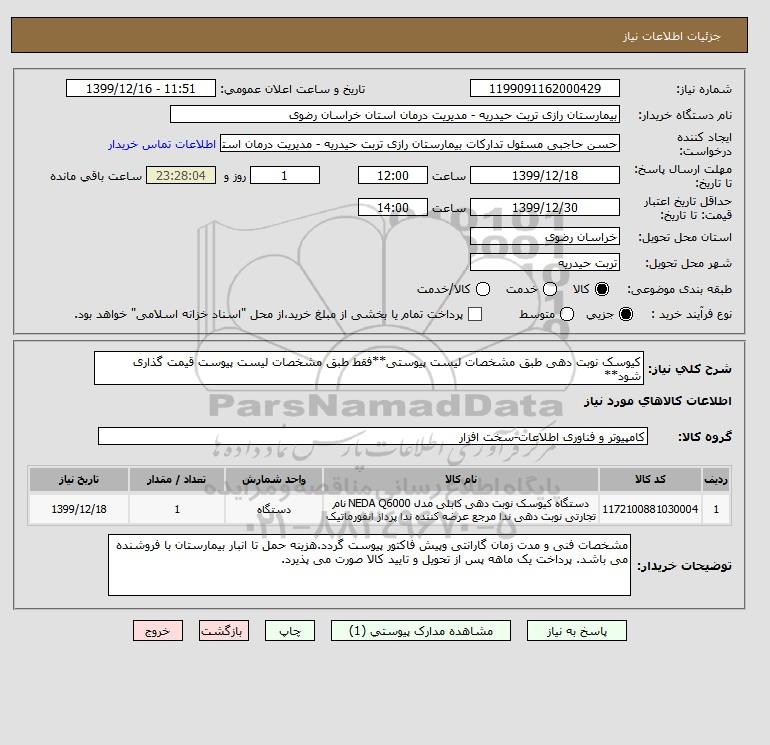This screenshot has width=770, height=745.
Task: Toggle the اسناد خزانه اسلامی payment checkbox
Action: pyautogui.click(x=475, y=314)
